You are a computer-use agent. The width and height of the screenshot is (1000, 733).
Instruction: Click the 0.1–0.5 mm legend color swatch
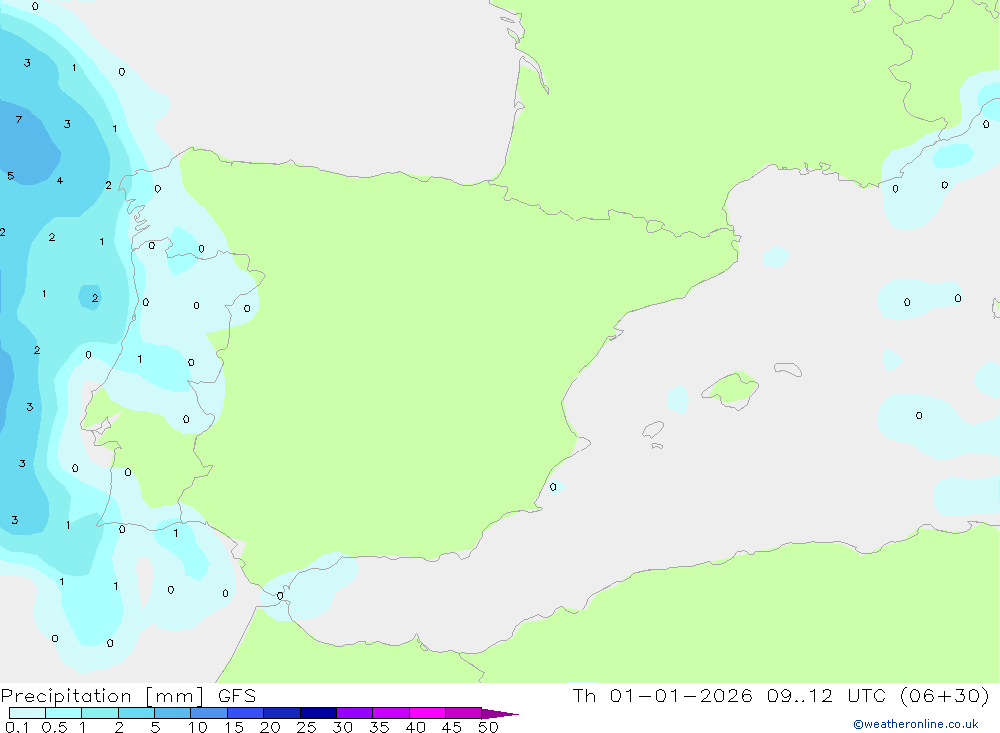(27, 713)
